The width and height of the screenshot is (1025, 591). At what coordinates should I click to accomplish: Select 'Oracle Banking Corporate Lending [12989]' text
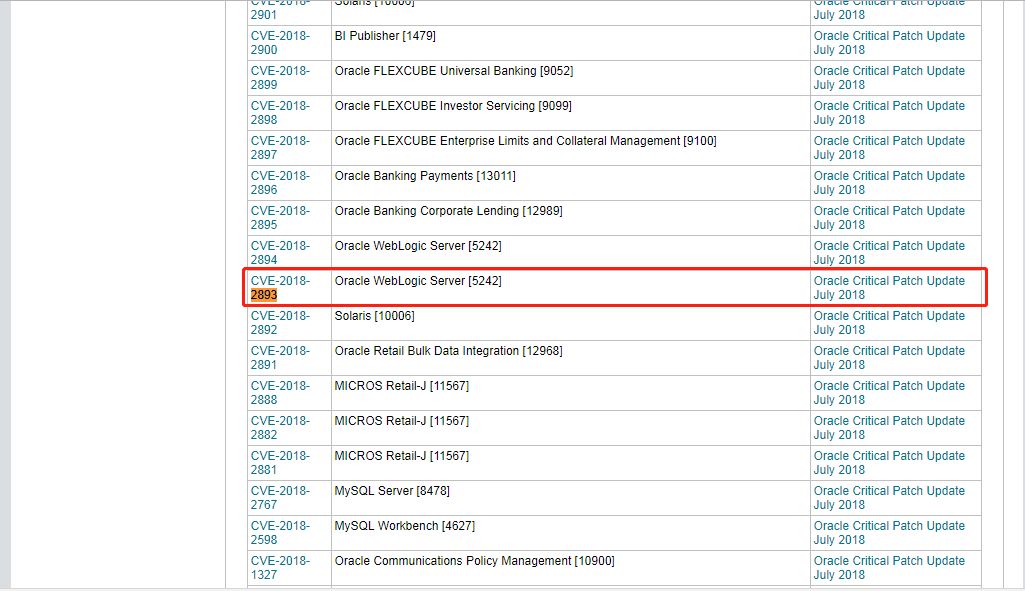coord(448,211)
